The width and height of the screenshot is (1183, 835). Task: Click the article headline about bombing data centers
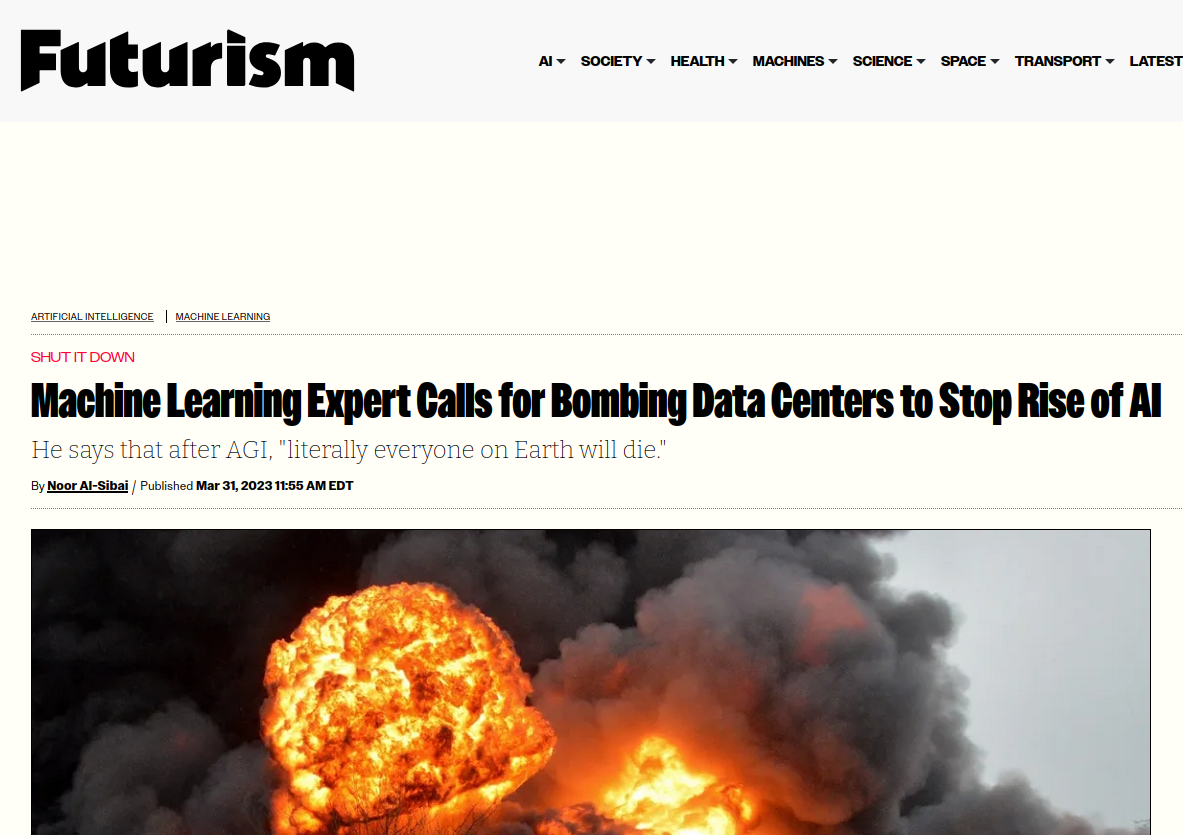coord(596,402)
